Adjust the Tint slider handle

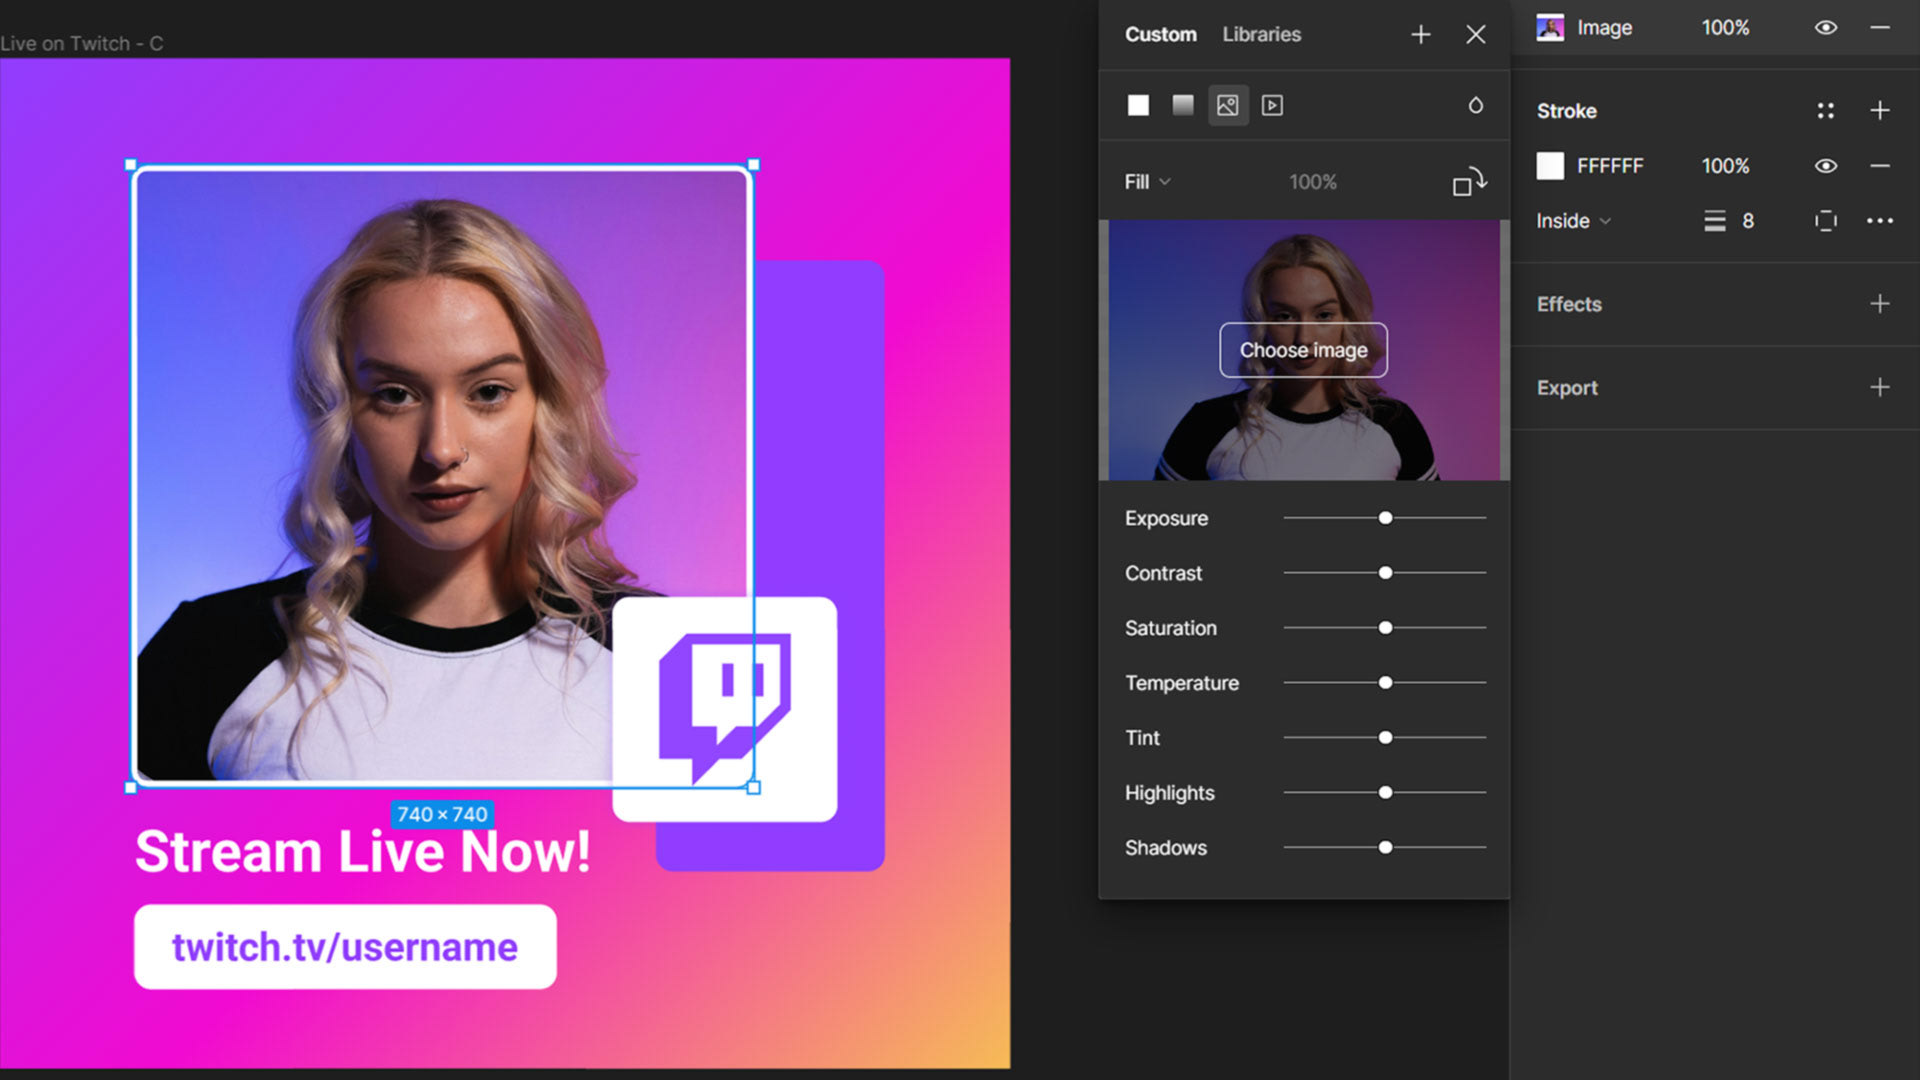(1385, 738)
